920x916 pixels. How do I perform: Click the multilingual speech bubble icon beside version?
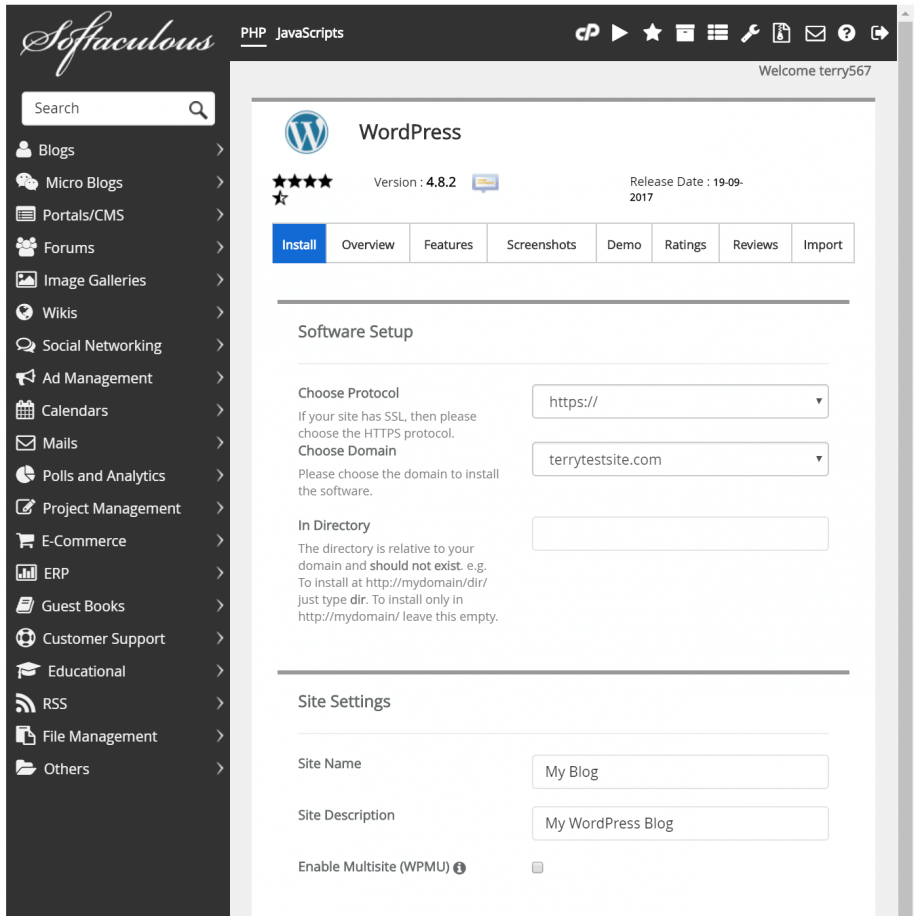click(x=485, y=183)
